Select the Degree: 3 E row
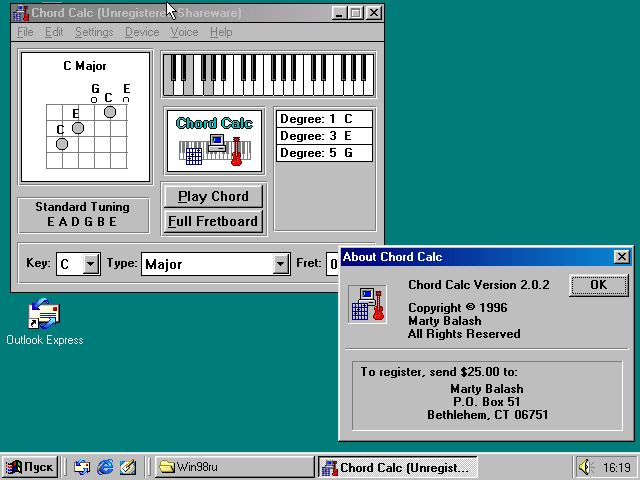 coord(324,136)
